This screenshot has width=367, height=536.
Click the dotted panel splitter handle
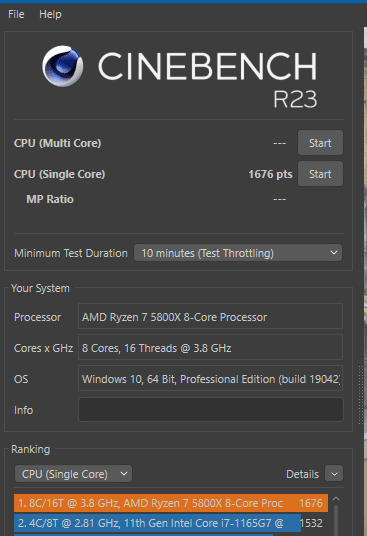coord(361,395)
